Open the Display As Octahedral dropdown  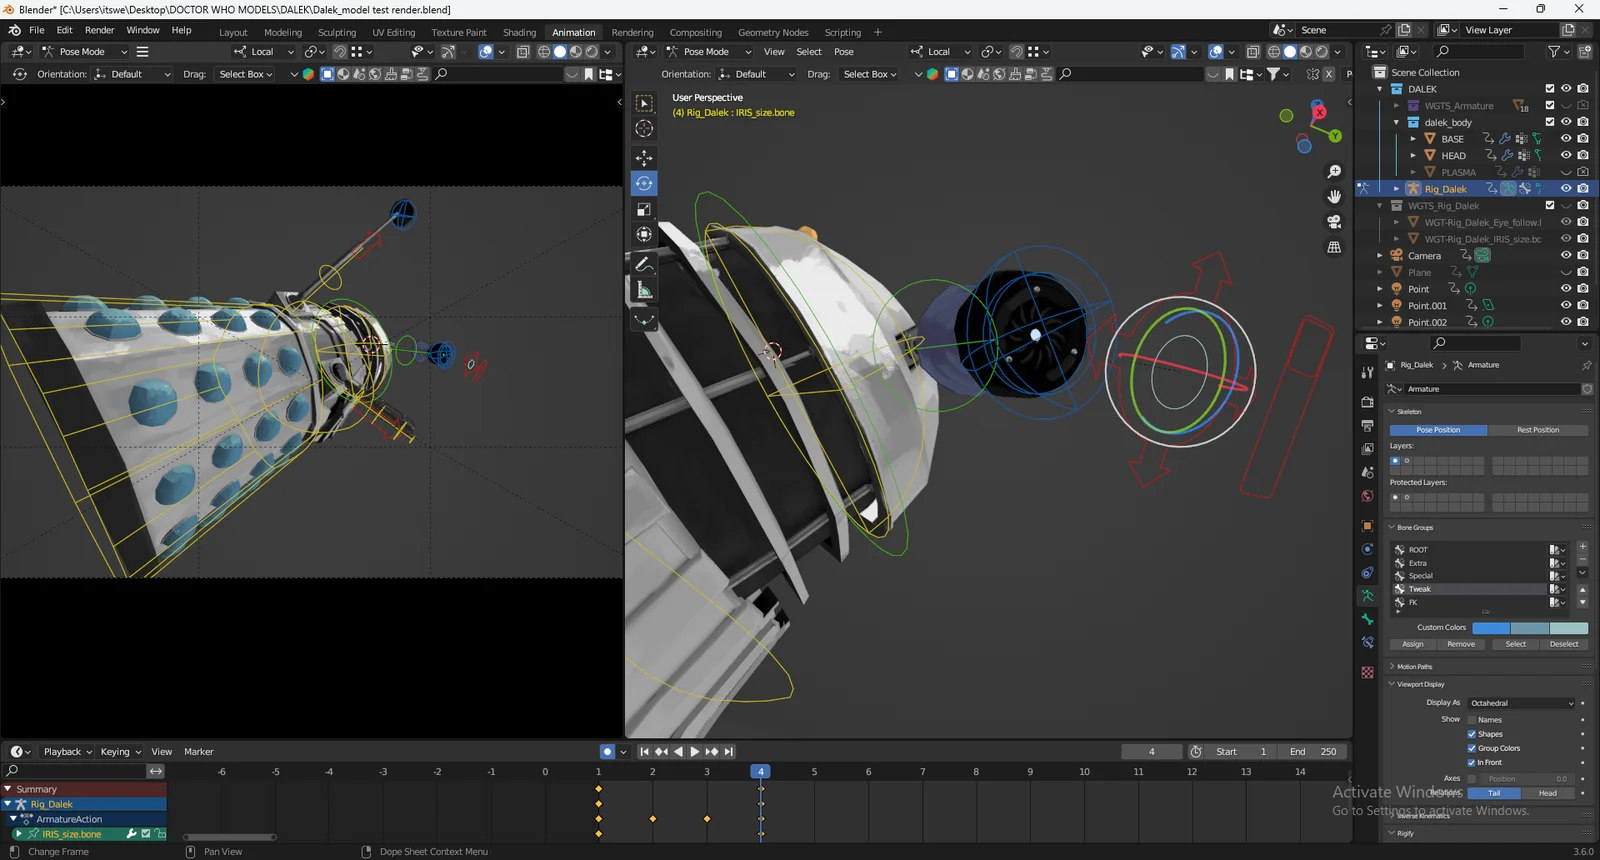click(x=1521, y=703)
